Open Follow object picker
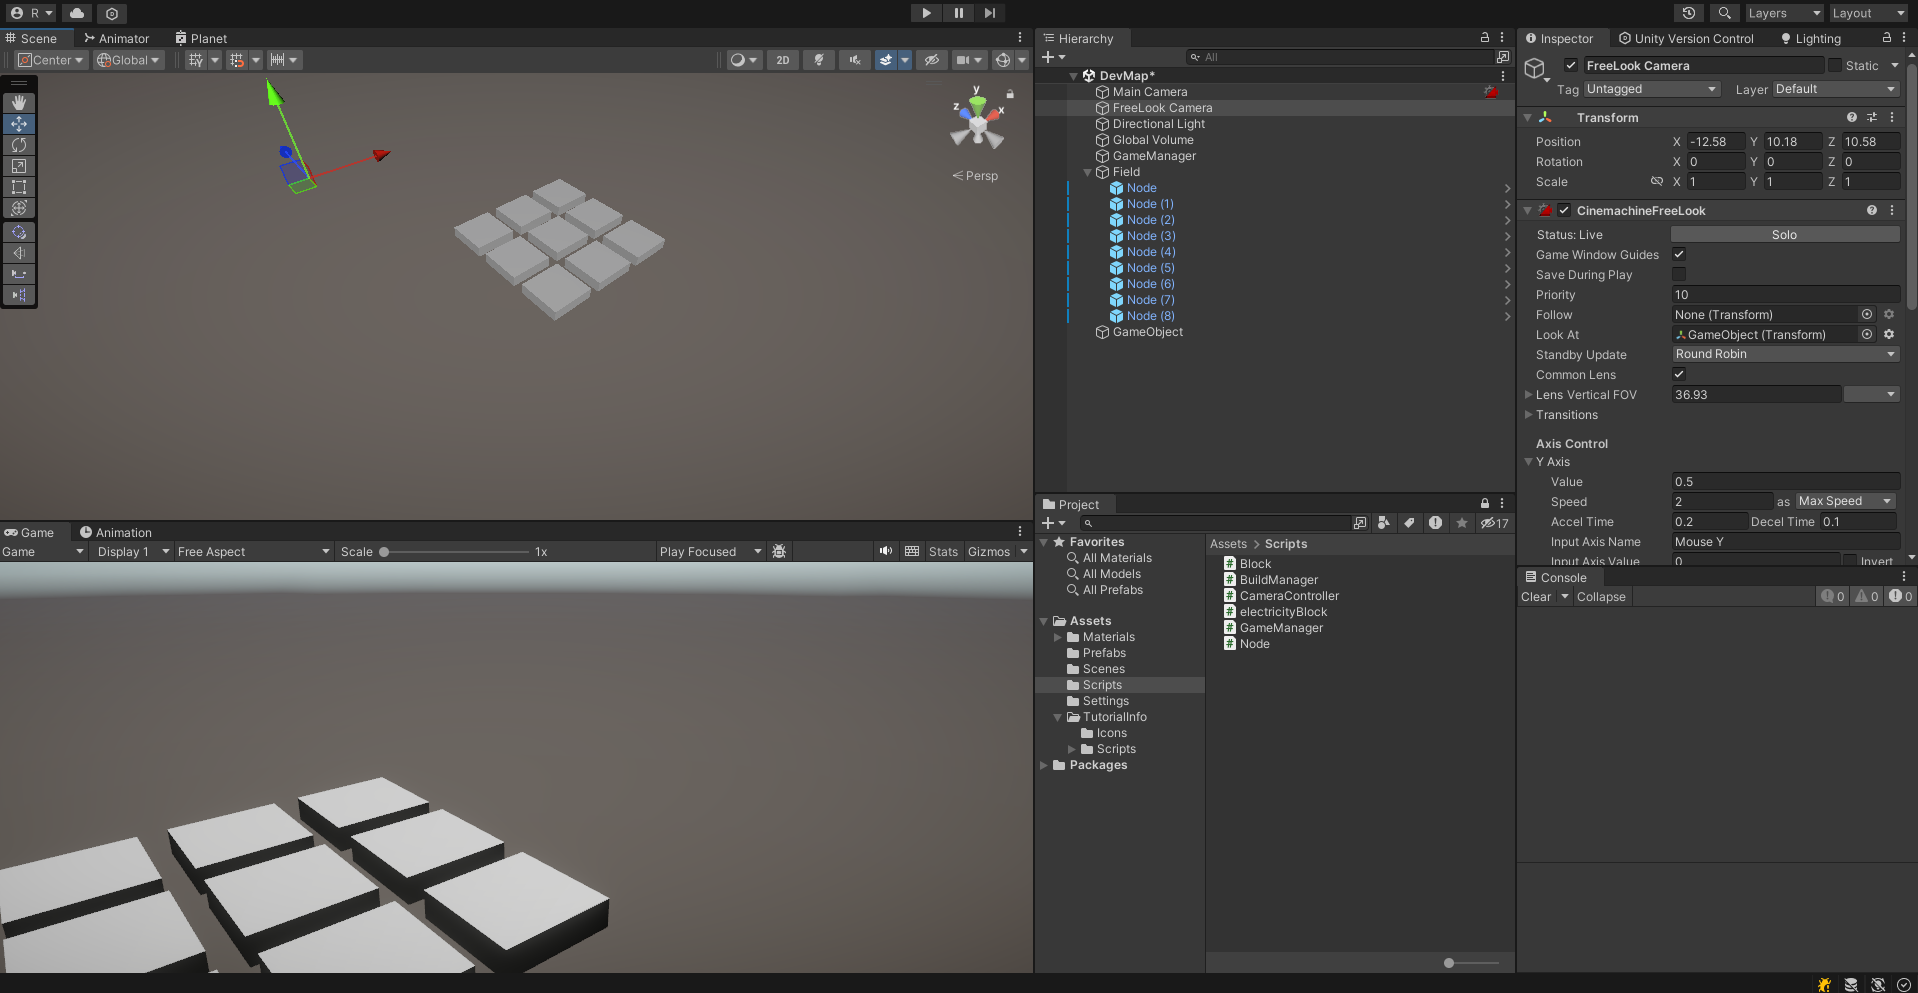Image resolution: width=1918 pixels, height=993 pixels. tap(1867, 314)
